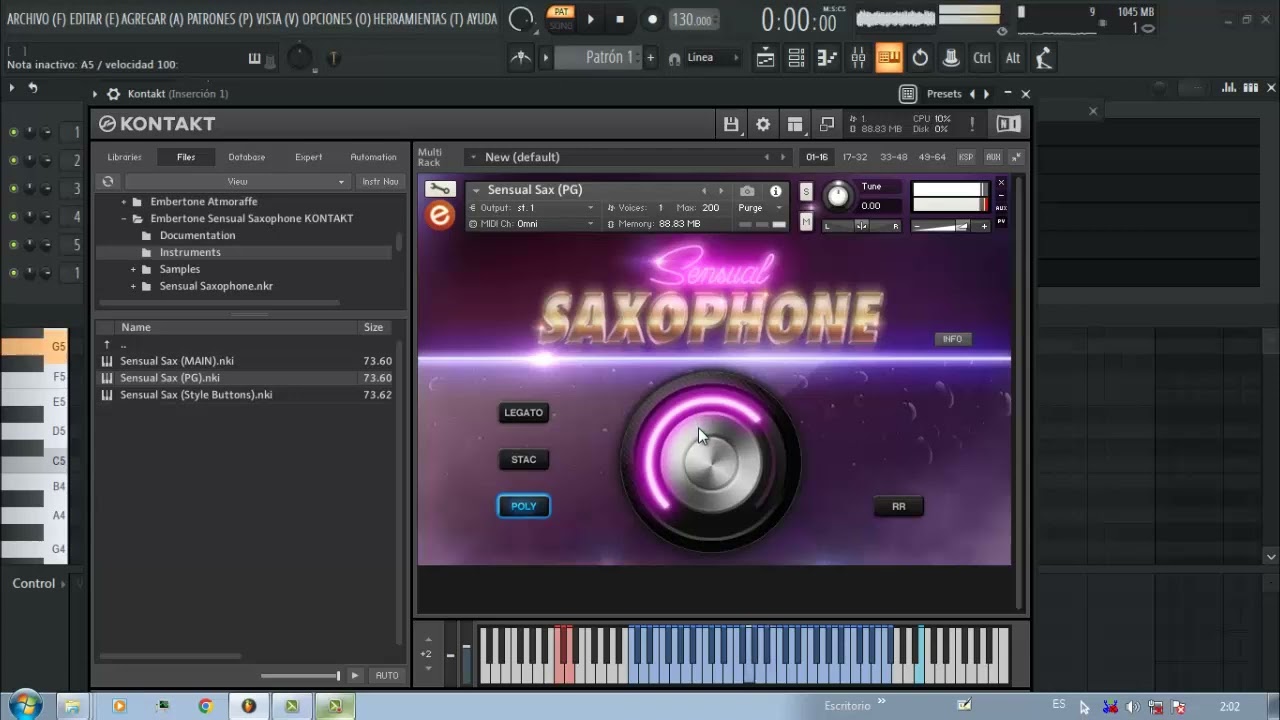The image size is (1280, 720).
Task: Enable STAC articulation
Action: [x=524, y=460]
